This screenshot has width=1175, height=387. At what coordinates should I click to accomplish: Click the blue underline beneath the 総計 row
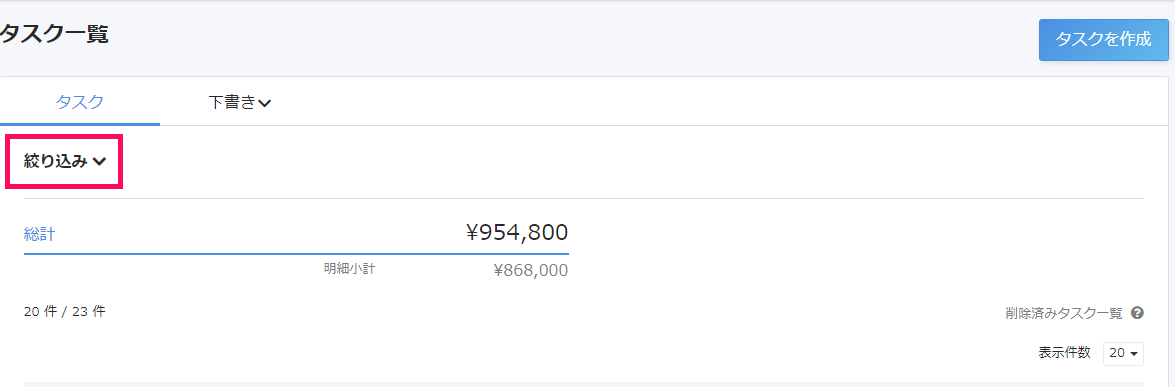pyautogui.click(x=296, y=254)
